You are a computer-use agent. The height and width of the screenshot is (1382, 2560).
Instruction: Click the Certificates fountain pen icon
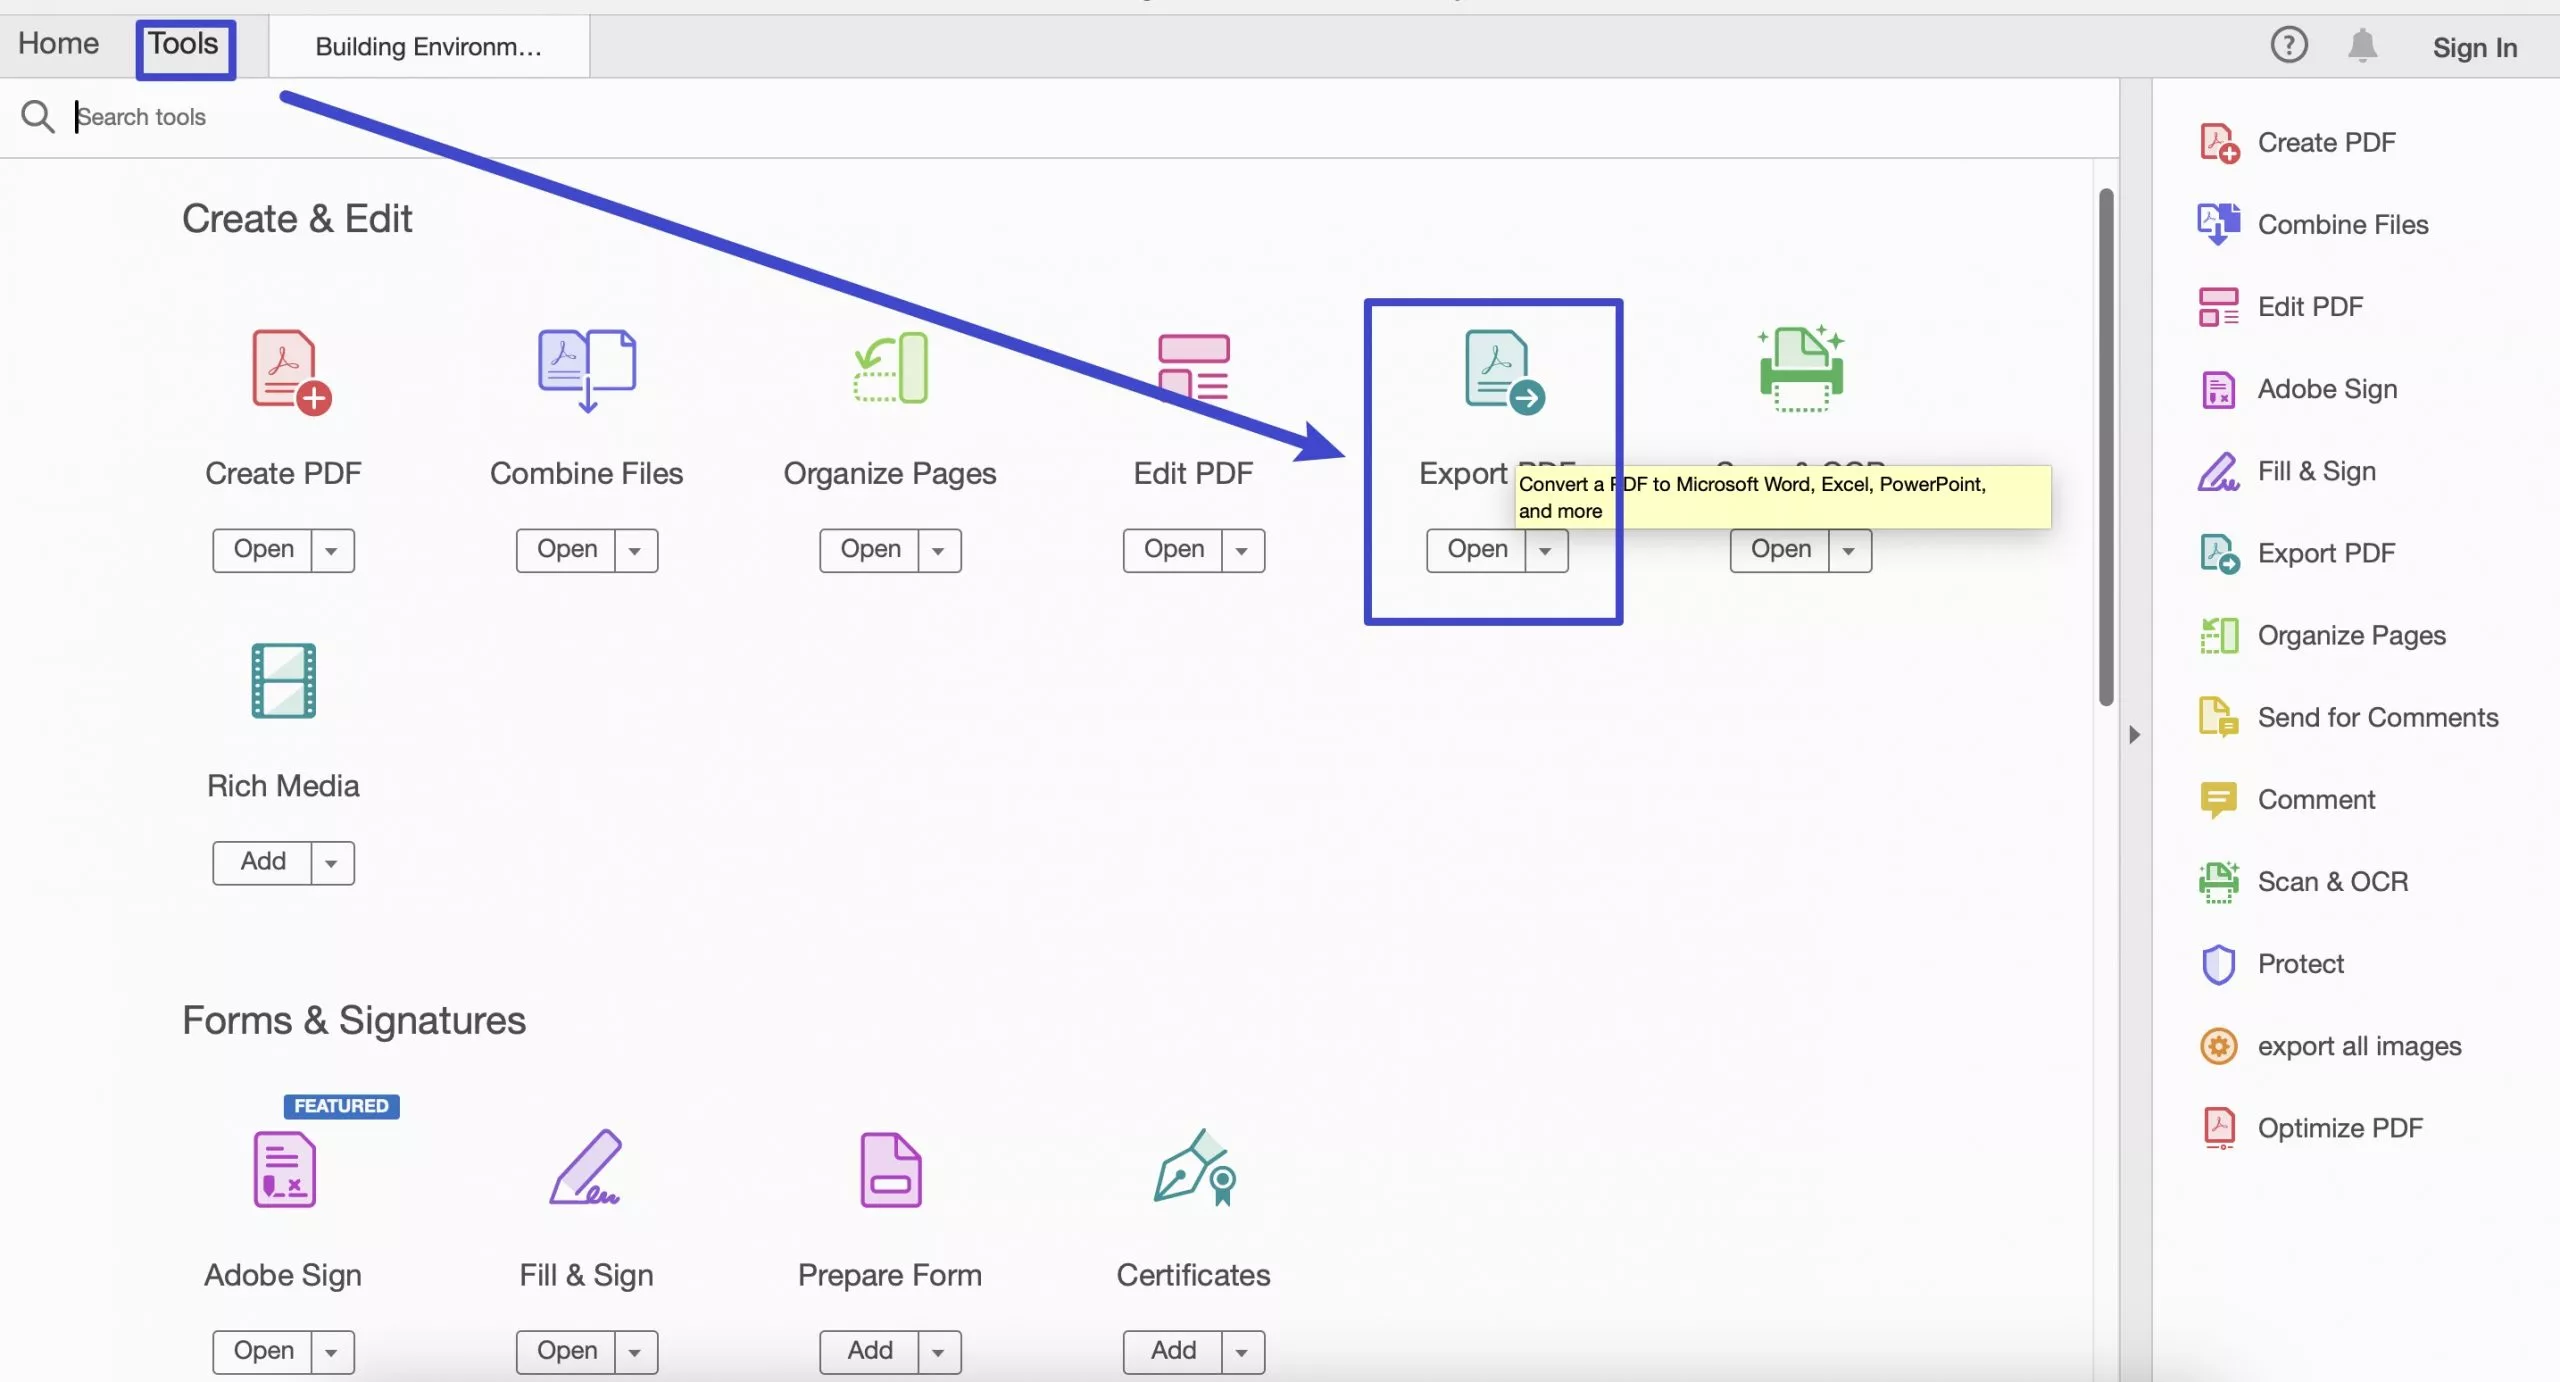click(x=1193, y=1170)
